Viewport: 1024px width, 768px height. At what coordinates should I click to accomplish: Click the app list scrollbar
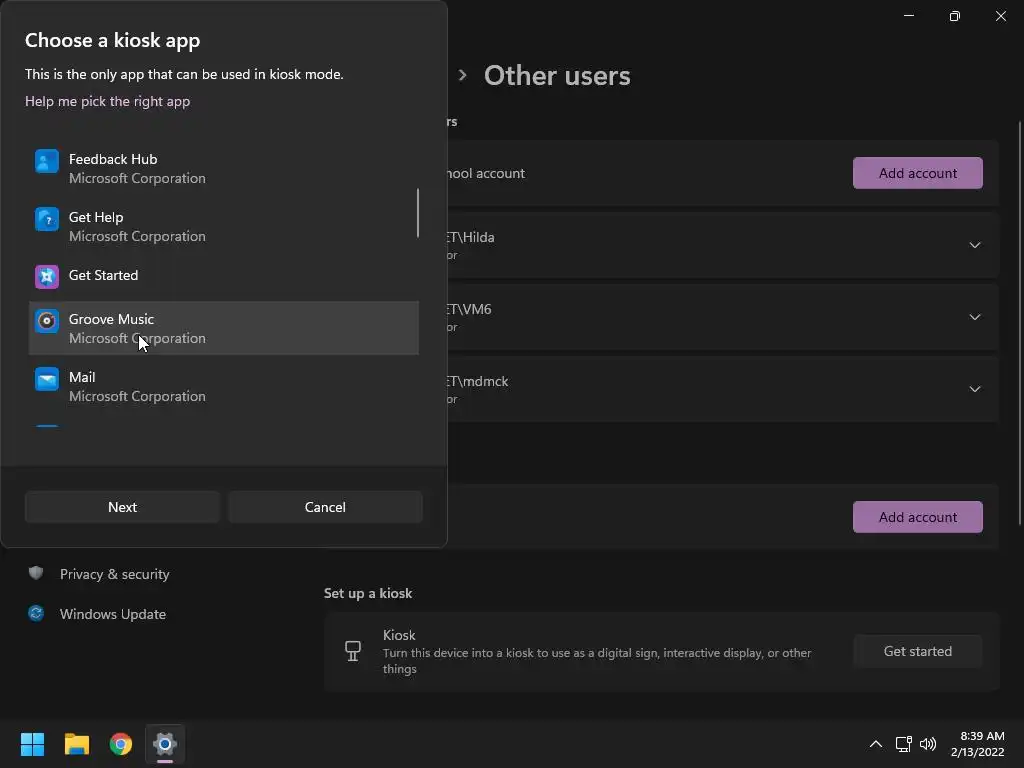[417, 213]
